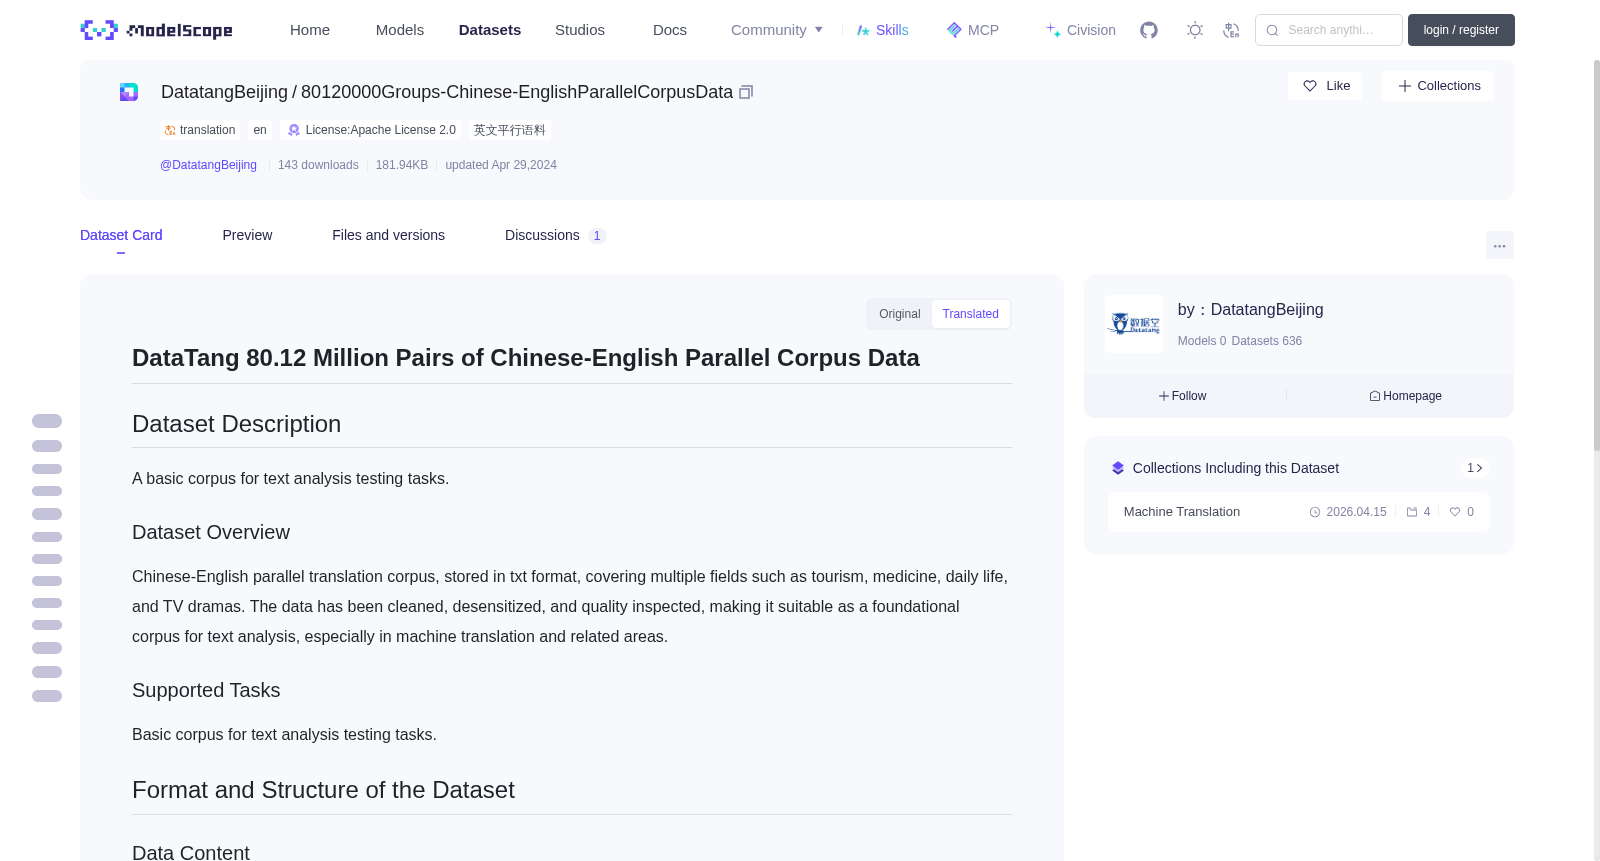Click the DatatangBeijing owl logo thumbnail
The image size is (1600, 861).
(1134, 324)
